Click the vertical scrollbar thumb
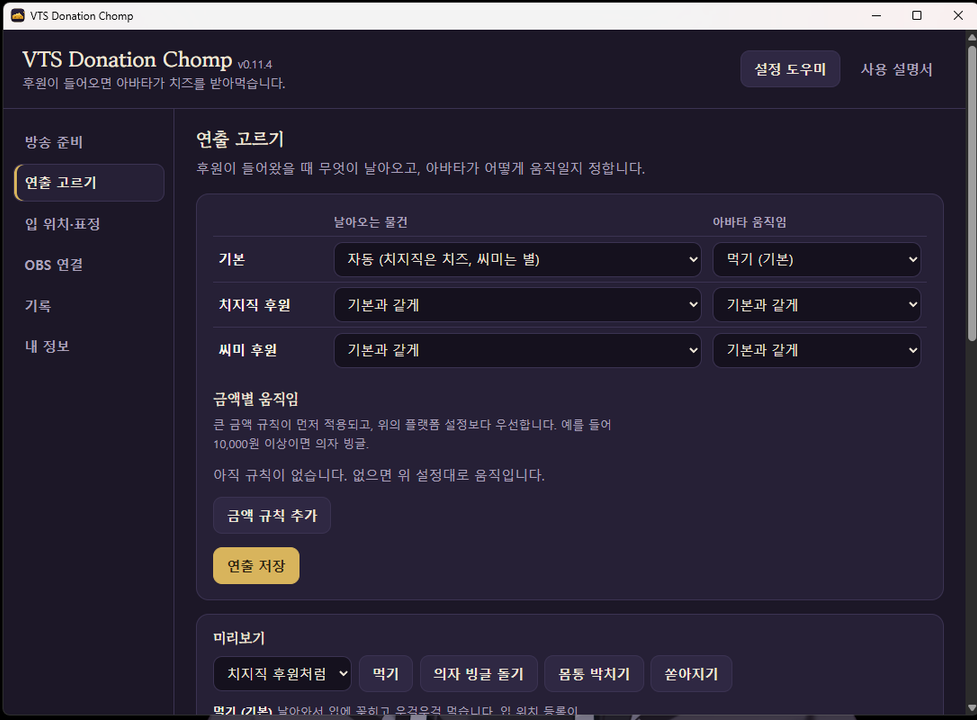Screen dimensions: 977x720 coord(971,192)
